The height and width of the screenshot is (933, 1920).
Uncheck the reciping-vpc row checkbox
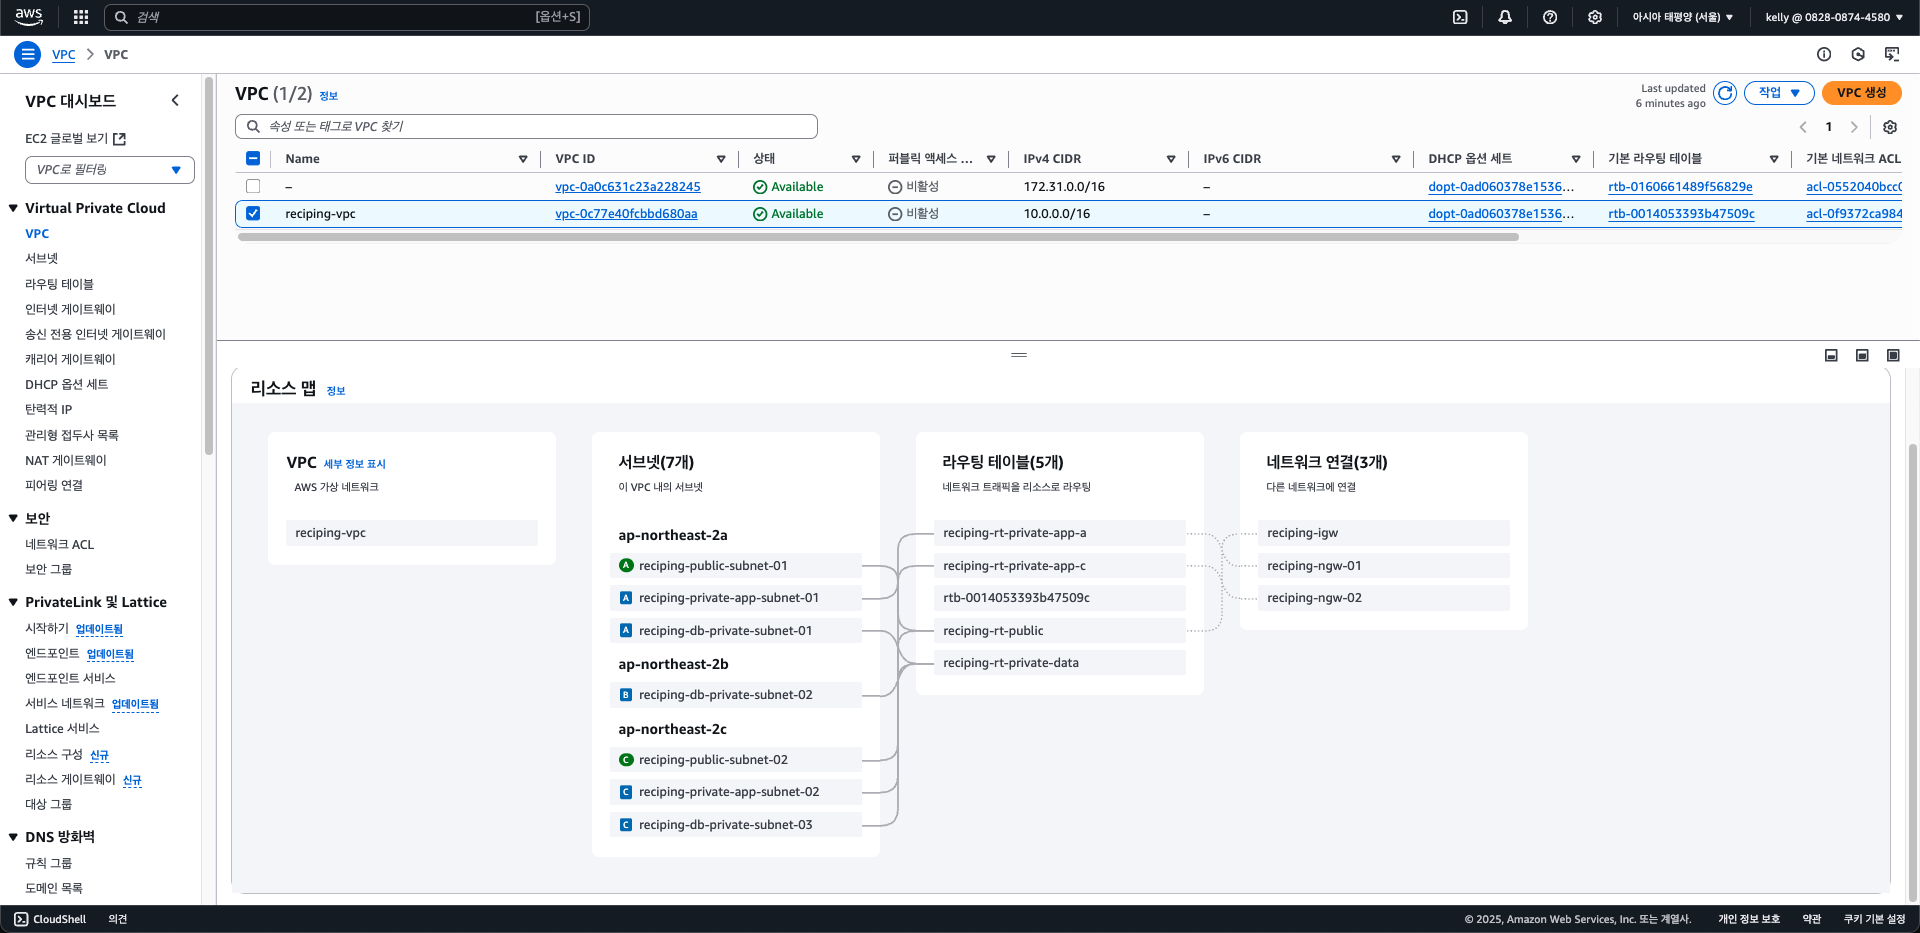click(x=253, y=213)
